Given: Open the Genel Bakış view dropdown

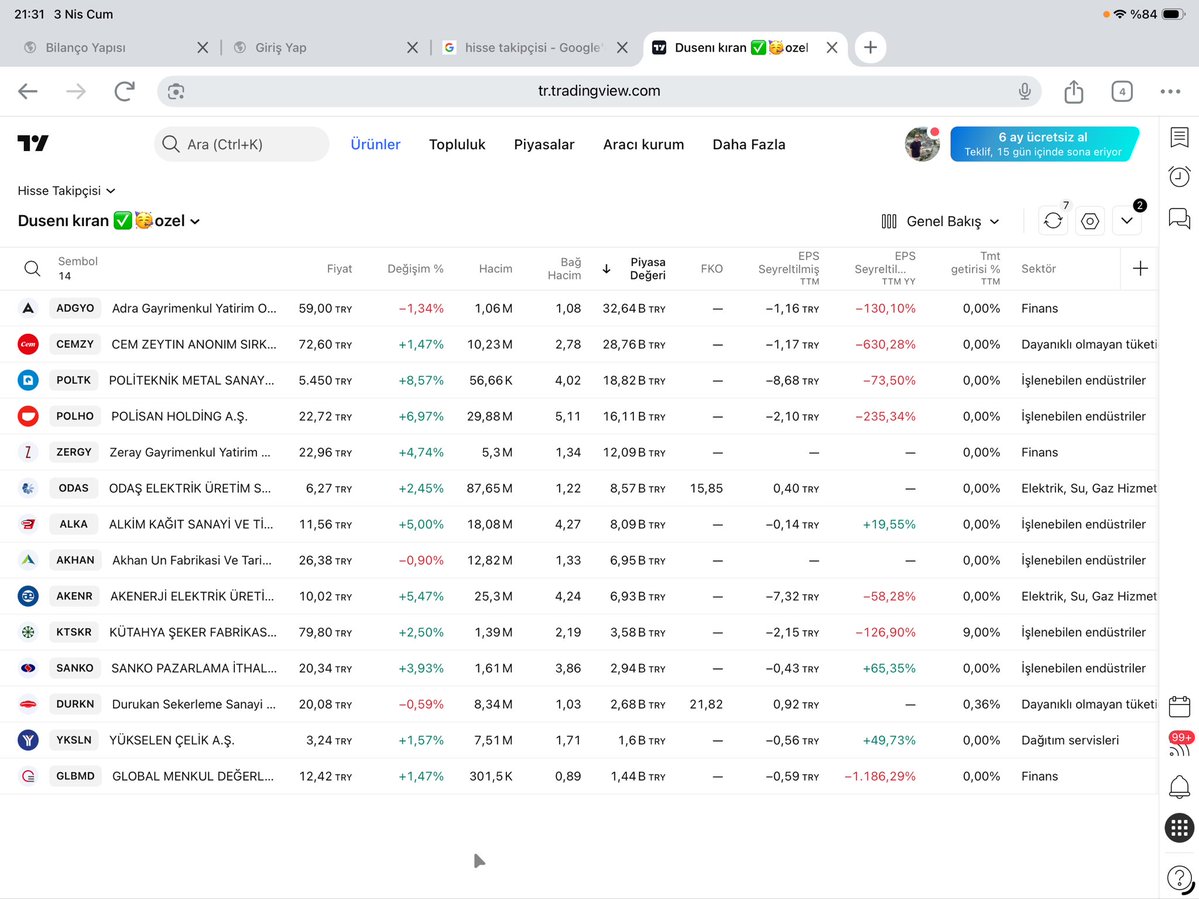Looking at the screenshot, I should (x=941, y=221).
